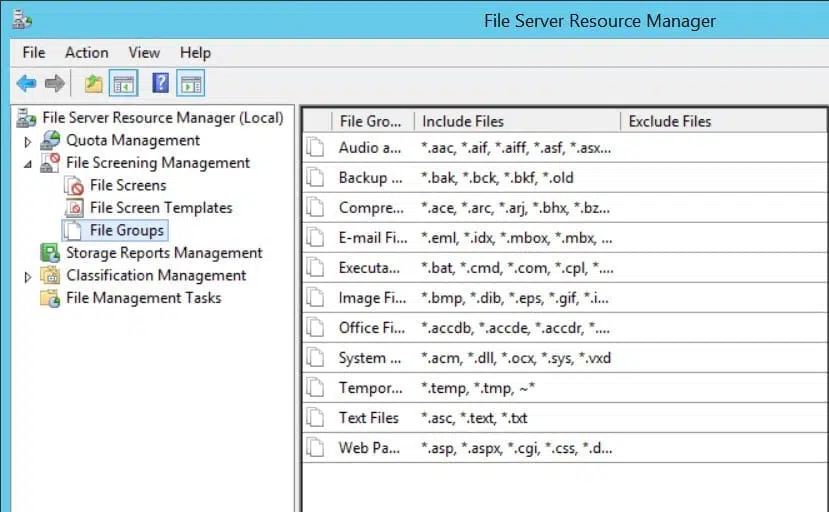
Task: Click the document icon of Tempor... row
Action: click(x=316, y=388)
